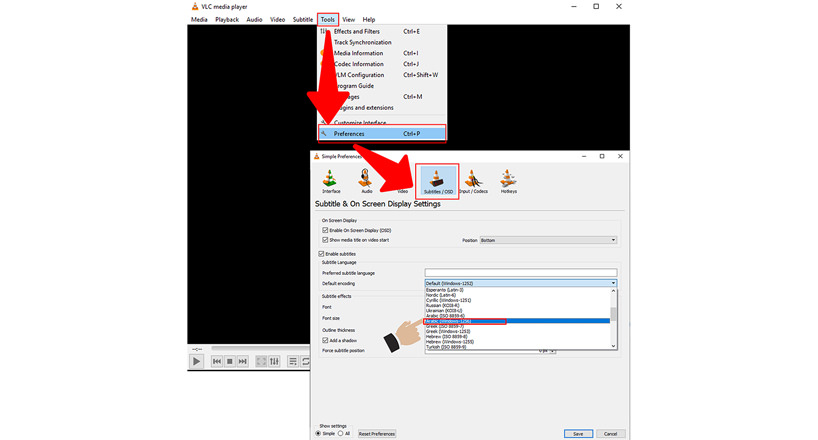Viewport: 818px width, 440px height.
Task: Click the encoding list scrollbar thumb
Action: (614, 314)
